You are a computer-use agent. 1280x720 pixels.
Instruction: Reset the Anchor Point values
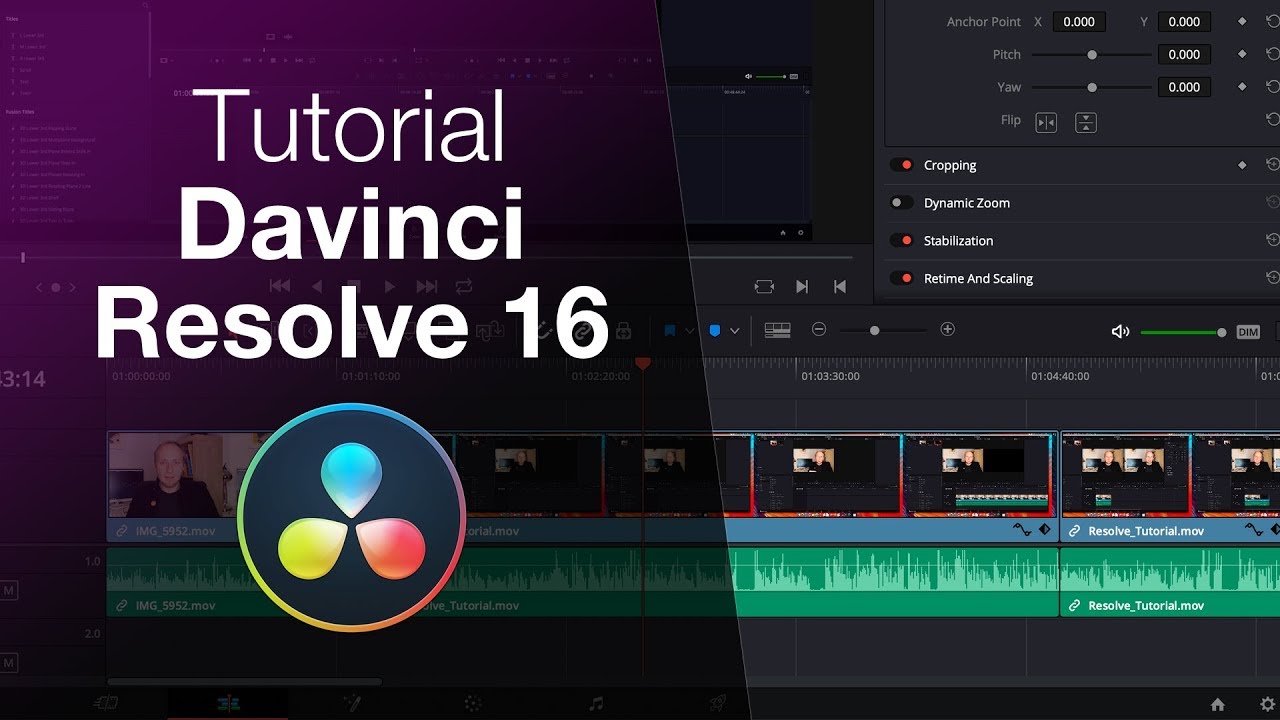tap(1272, 21)
